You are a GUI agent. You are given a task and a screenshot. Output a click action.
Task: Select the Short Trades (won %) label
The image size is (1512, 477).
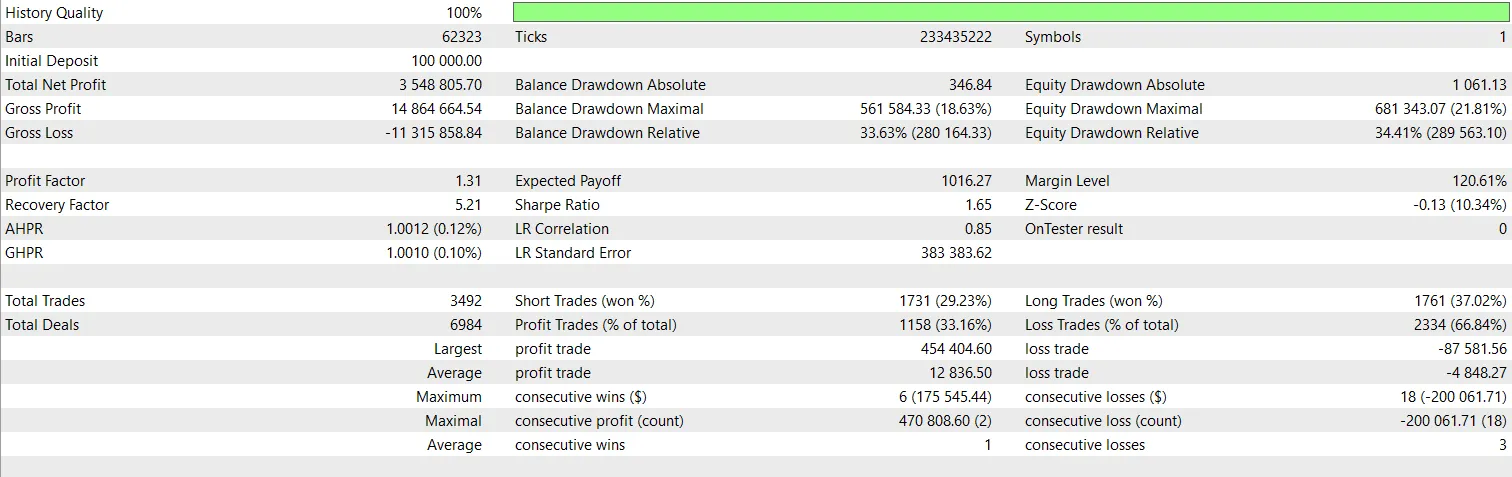tap(584, 301)
